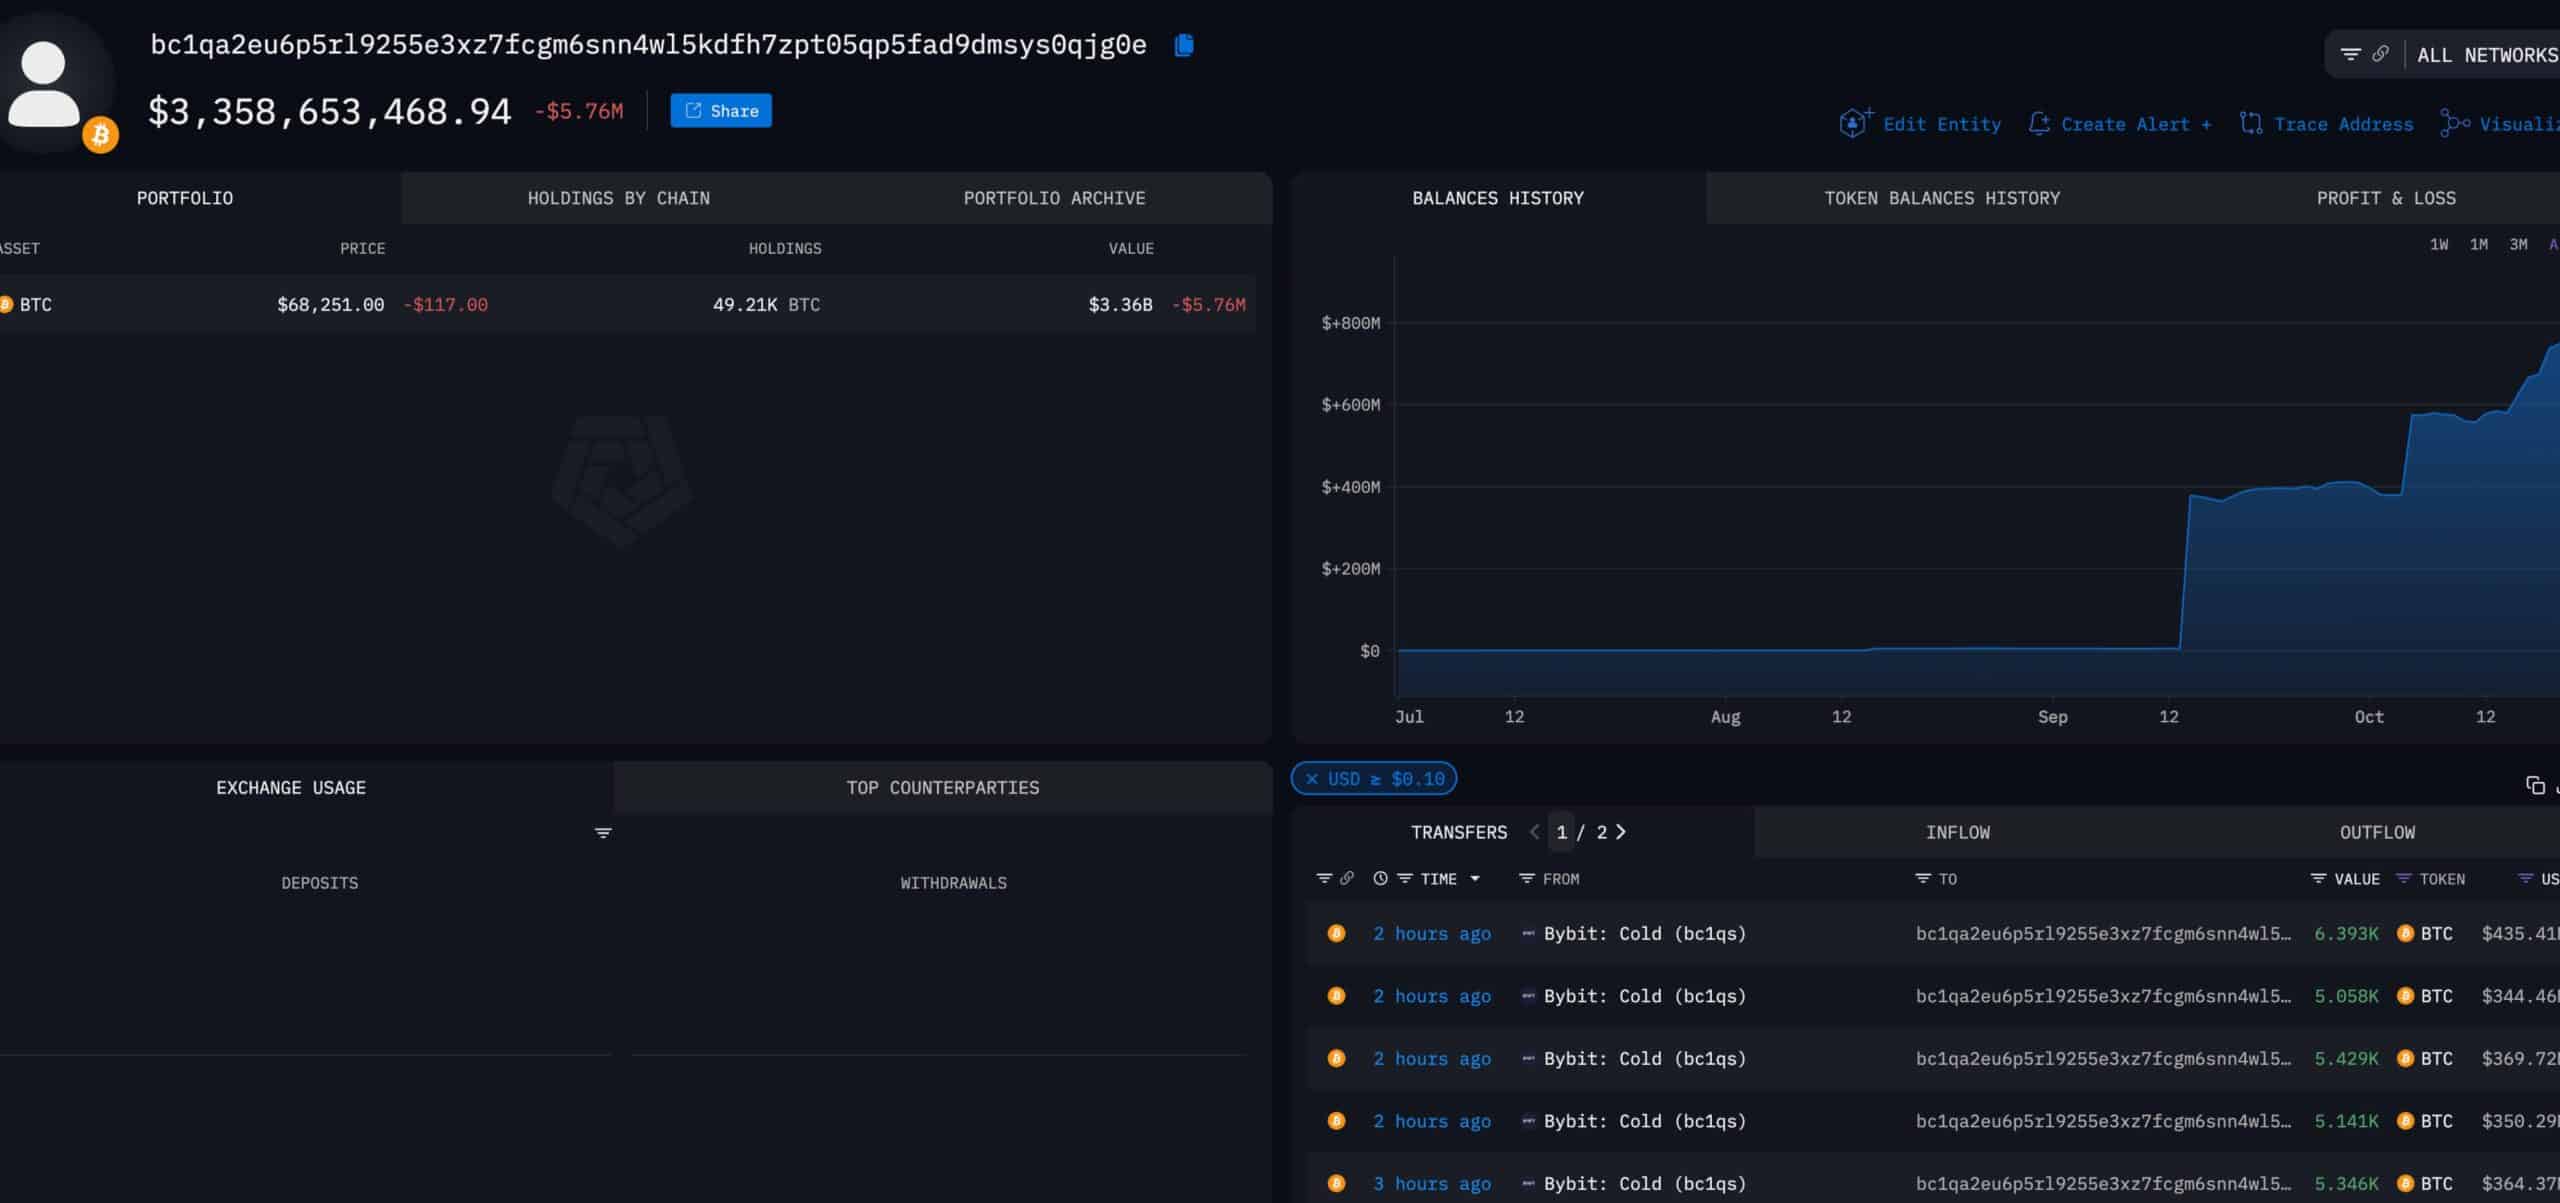
Task: Switch to the PORTFOLIO tab
Action: coord(185,198)
